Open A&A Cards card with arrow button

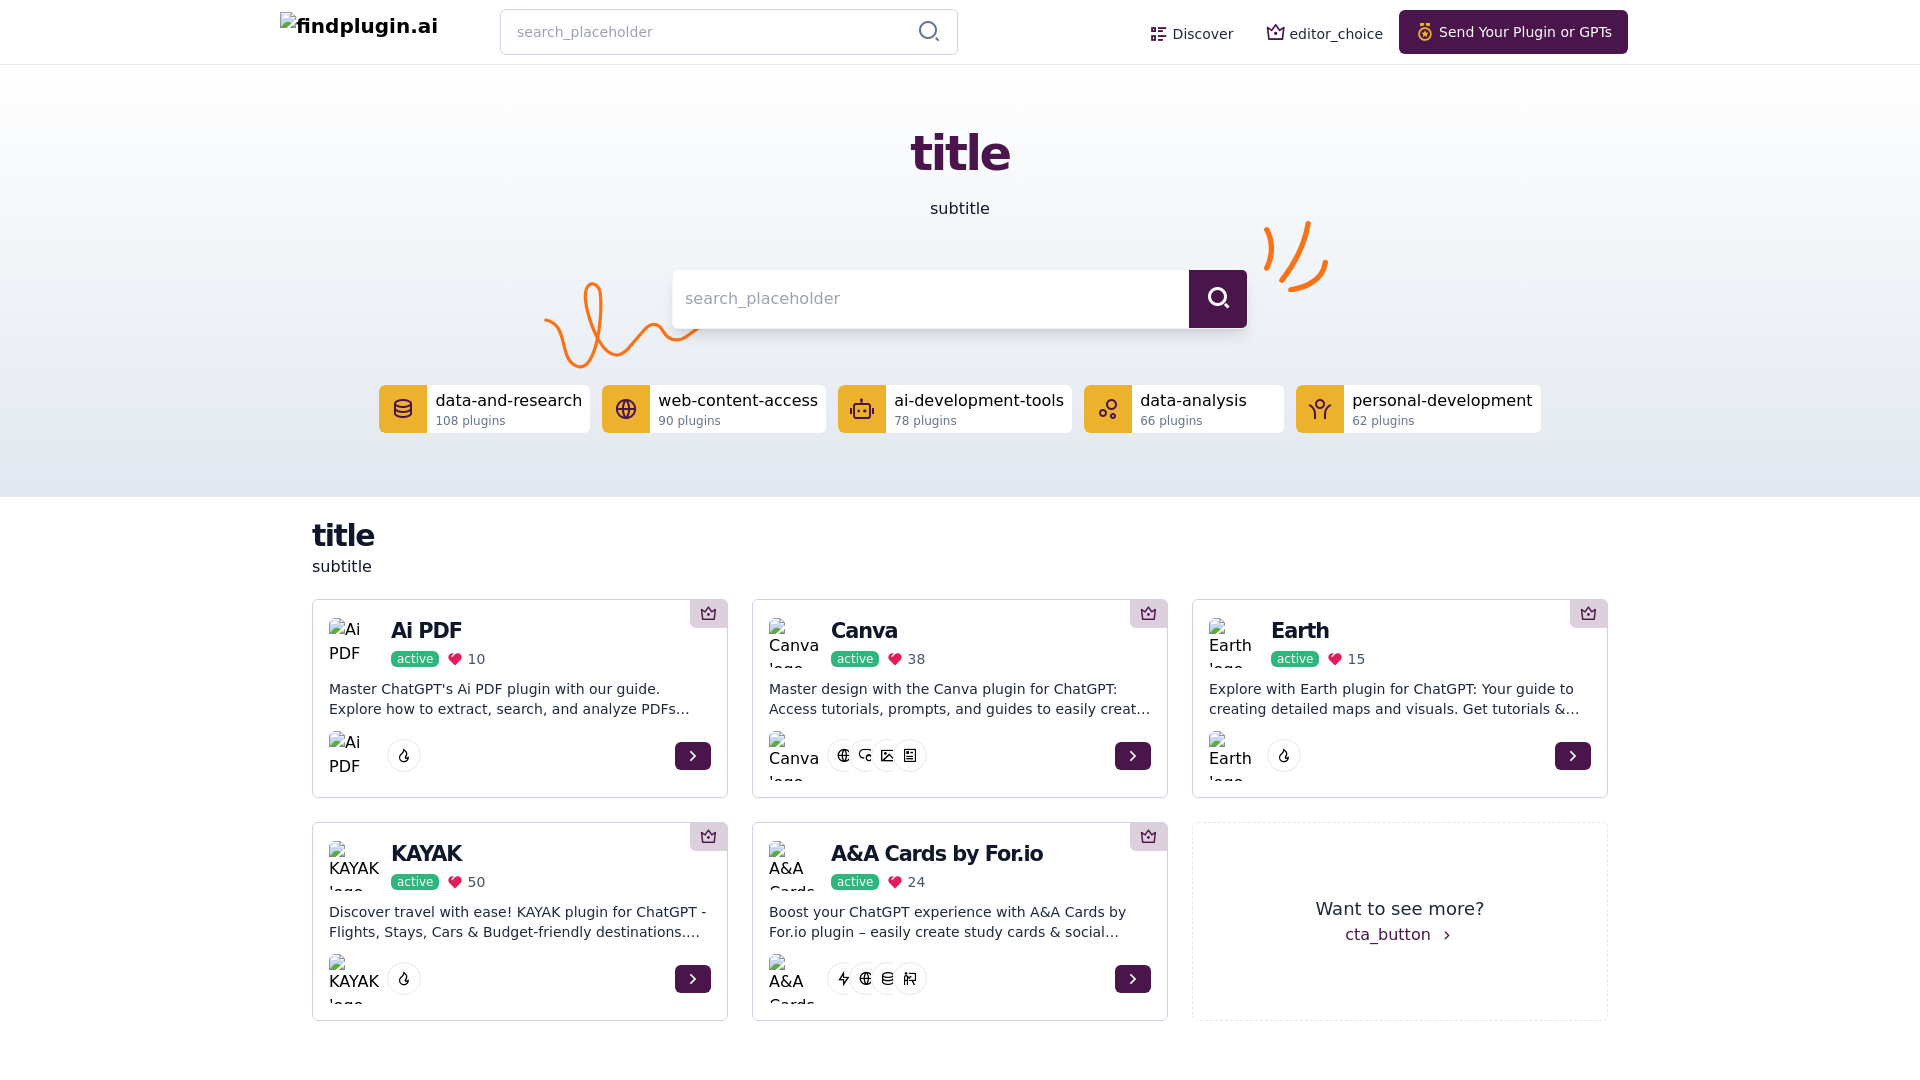click(x=1133, y=979)
